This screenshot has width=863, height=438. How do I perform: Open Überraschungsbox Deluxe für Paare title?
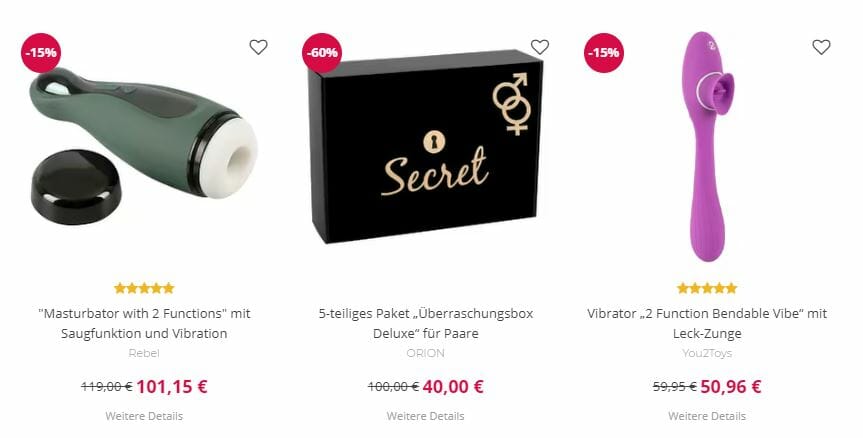click(x=426, y=324)
